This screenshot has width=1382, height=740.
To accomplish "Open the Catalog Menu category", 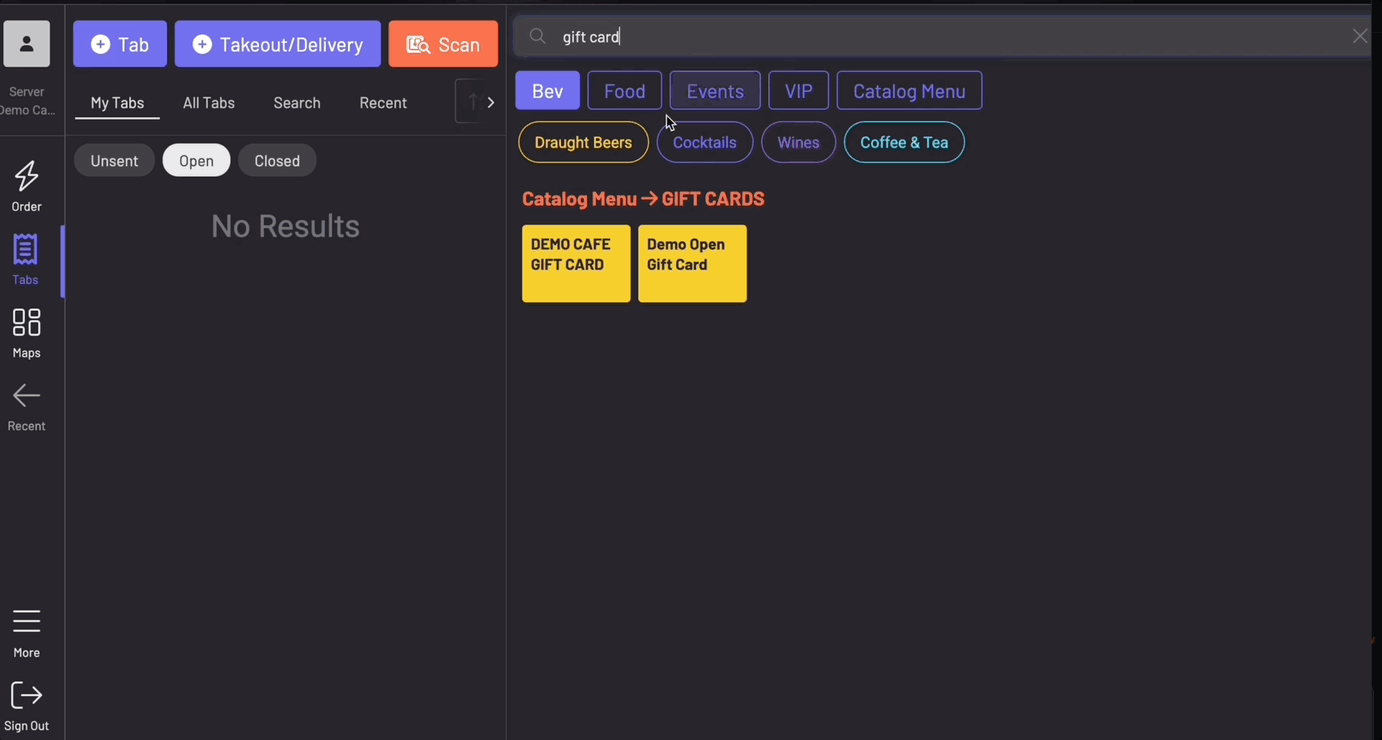I will pyautogui.click(x=908, y=91).
